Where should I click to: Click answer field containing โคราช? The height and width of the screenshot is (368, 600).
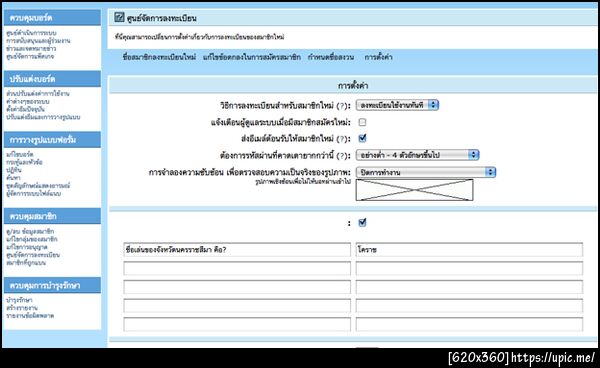pos(469,249)
